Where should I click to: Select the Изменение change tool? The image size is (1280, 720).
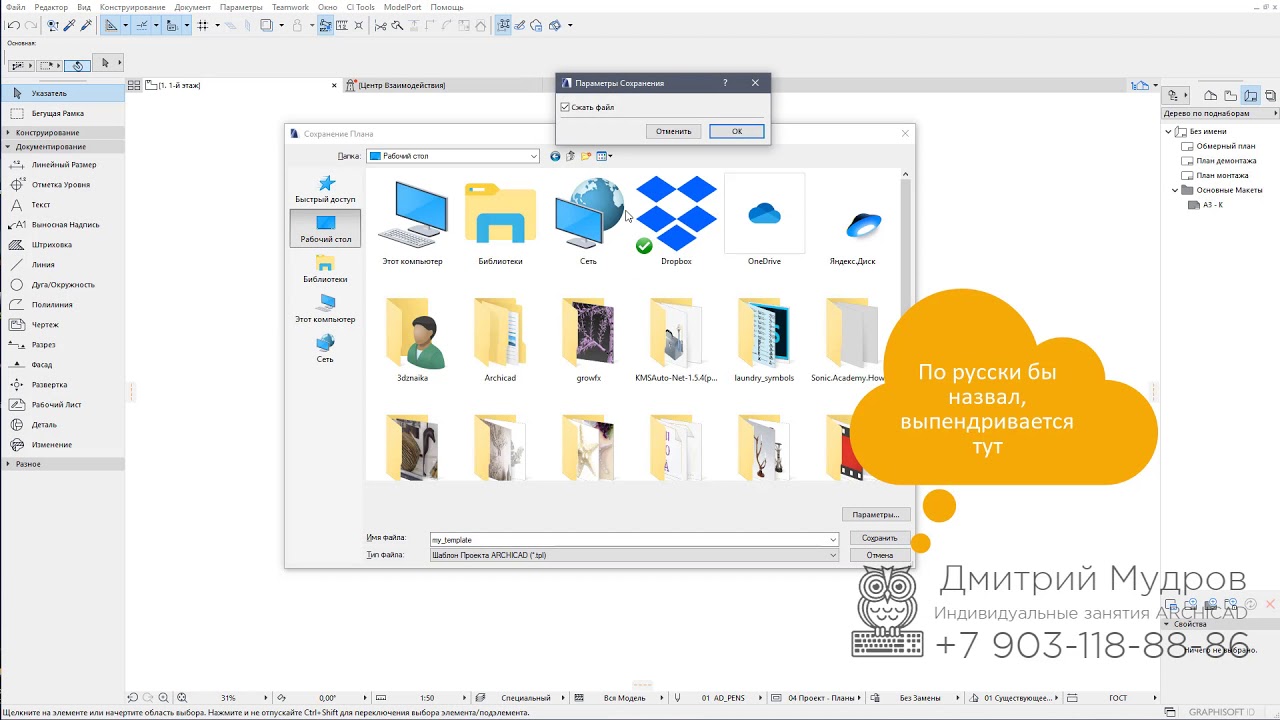coord(62,444)
